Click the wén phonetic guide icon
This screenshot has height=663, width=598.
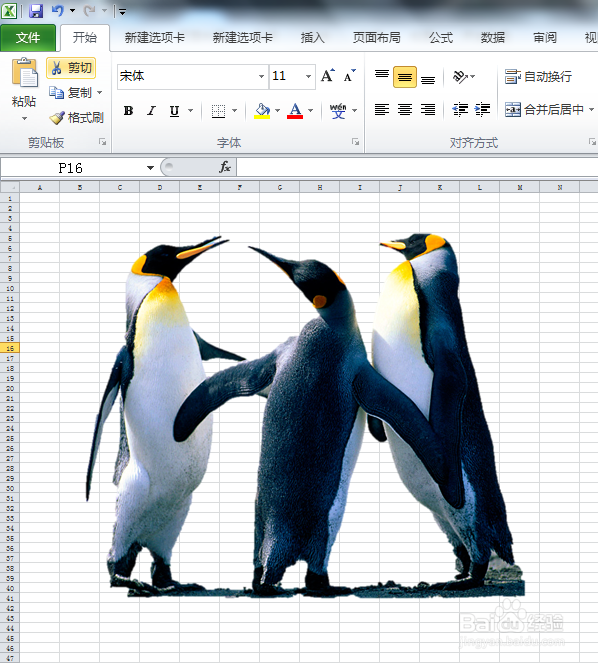[x=338, y=111]
